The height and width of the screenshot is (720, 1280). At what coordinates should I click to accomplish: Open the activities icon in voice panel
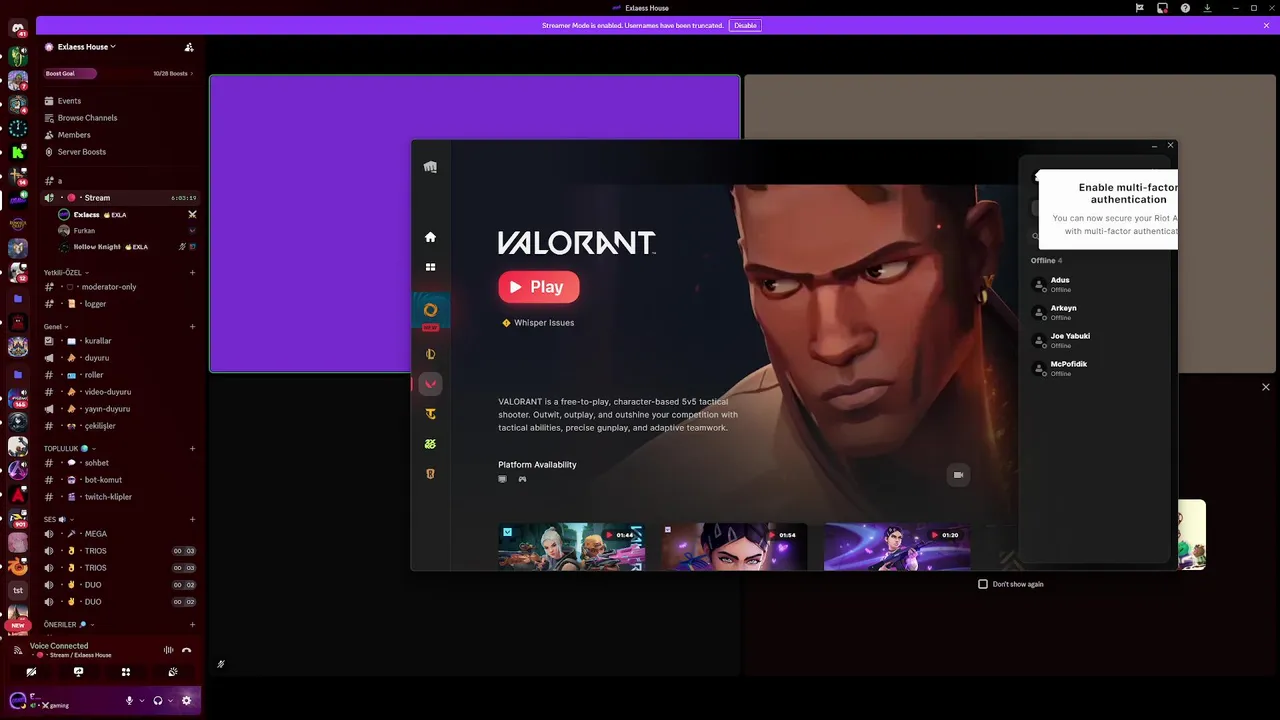pos(125,672)
